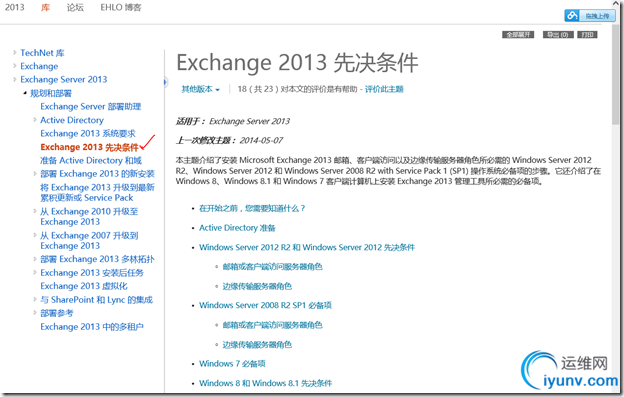This screenshot has height=397, width=624.
Task: Expand the TechNet 库 node arrow
Action: tap(15, 52)
